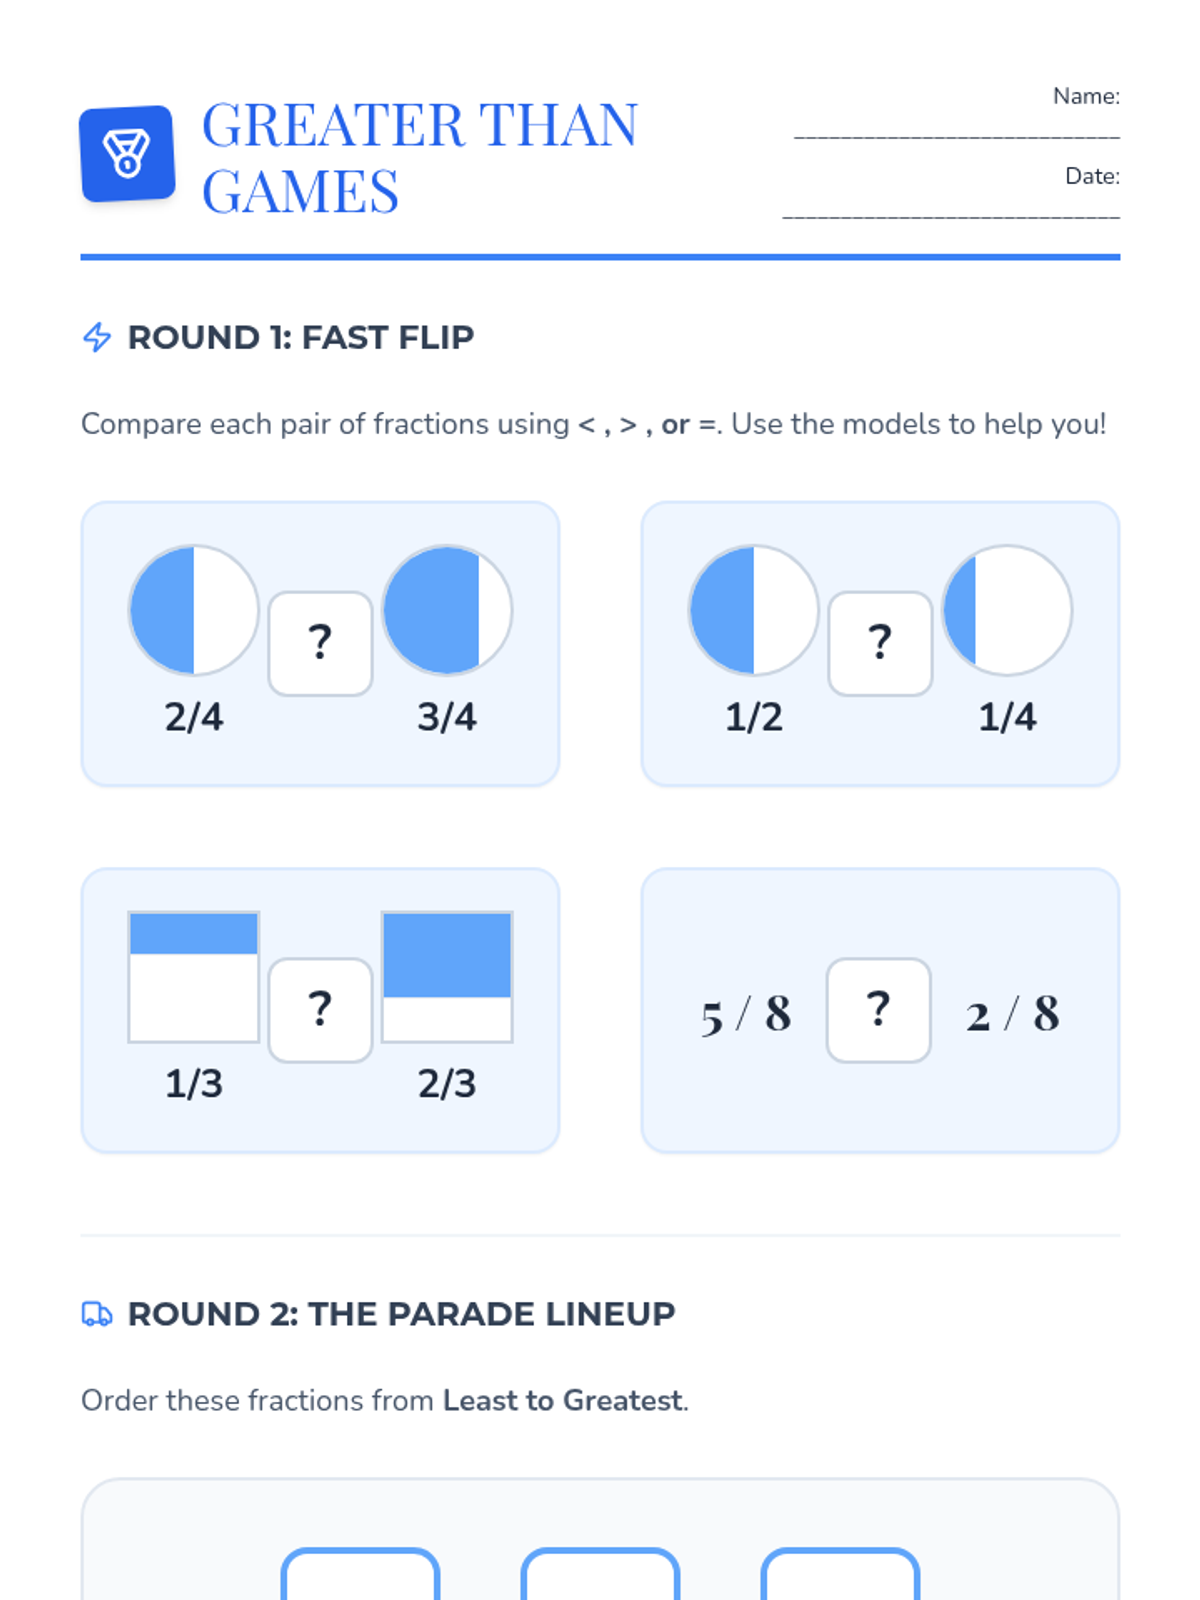Click the 1/4 shaded circle model
This screenshot has height=1600, width=1200.
point(1007,610)
